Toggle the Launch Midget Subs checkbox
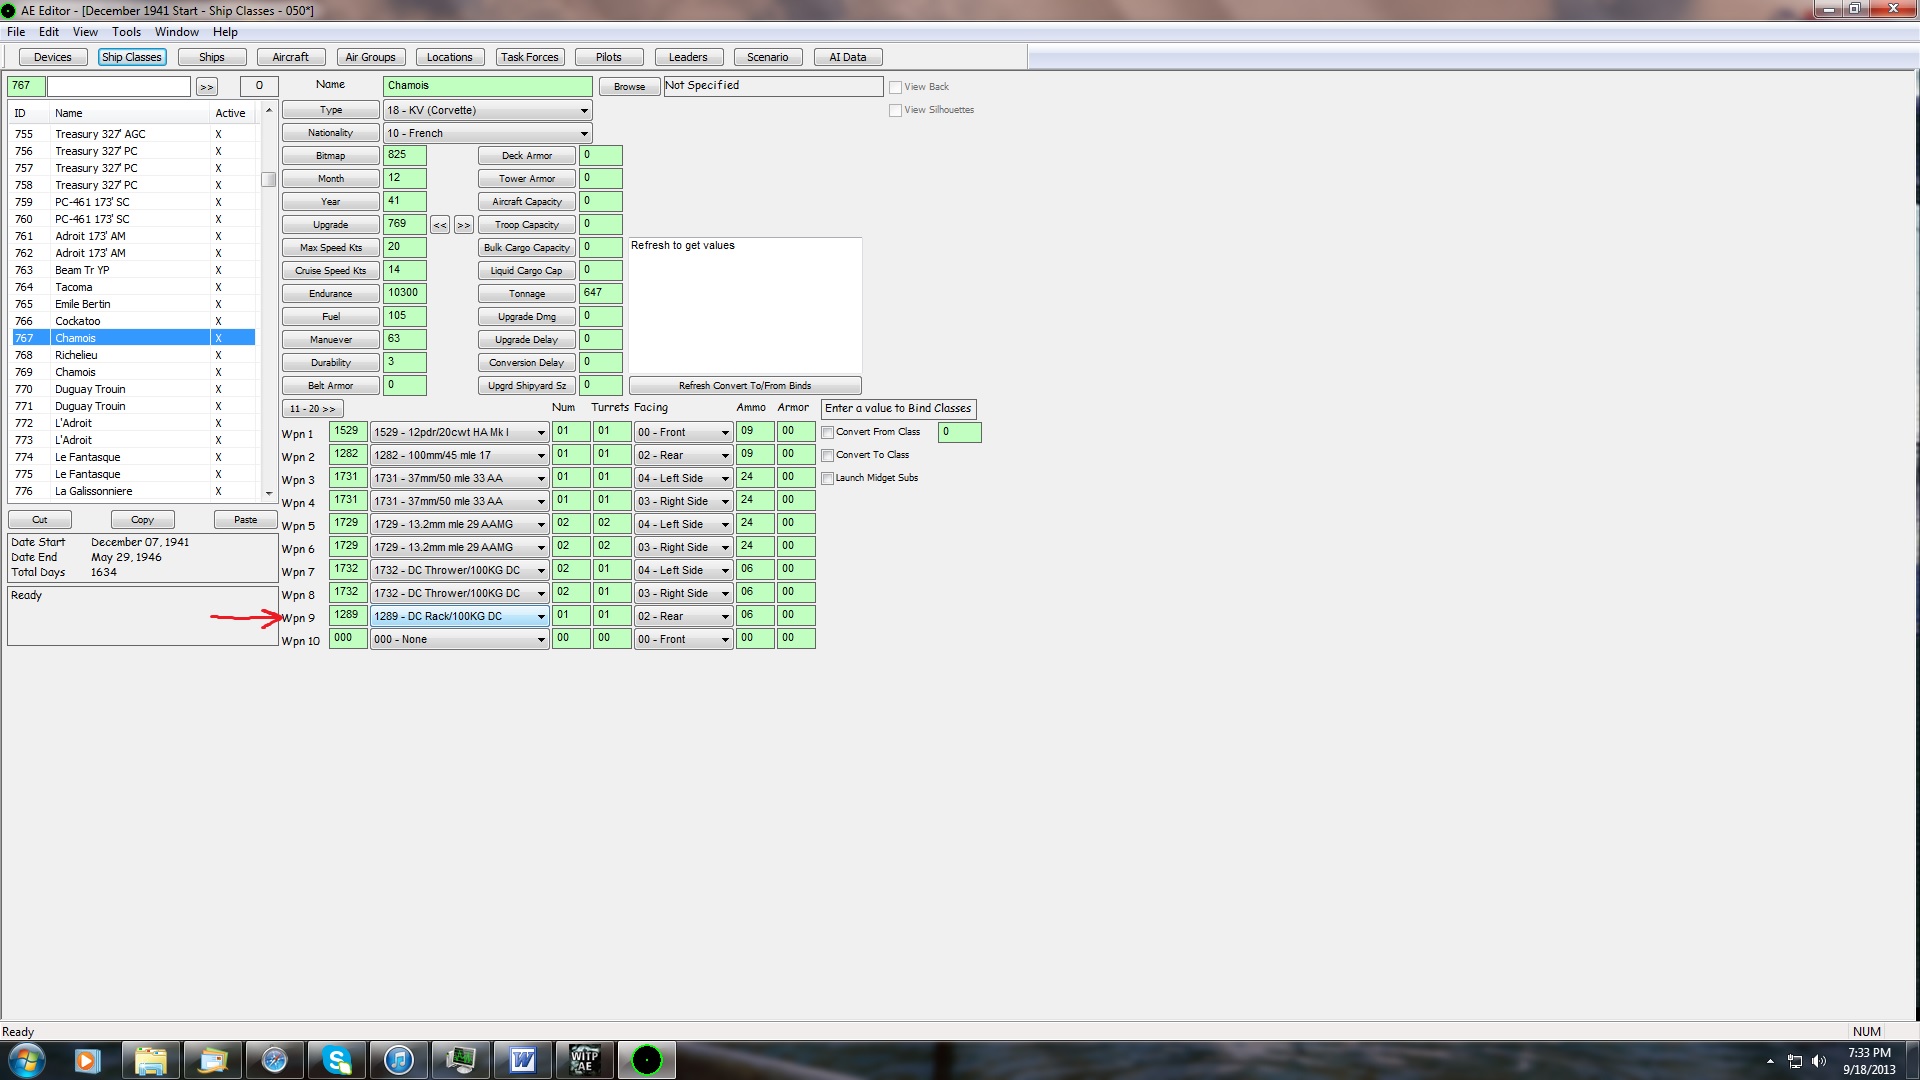 [x=828, y=479]
